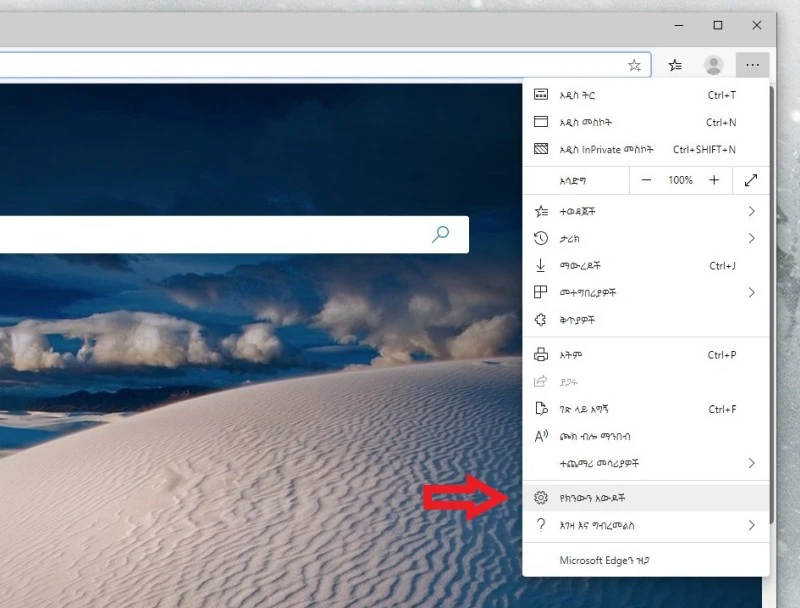The width and height of the screenshot is (800, 608).
Task: Click the magnifier icon in search box
Action: (440, 235)
